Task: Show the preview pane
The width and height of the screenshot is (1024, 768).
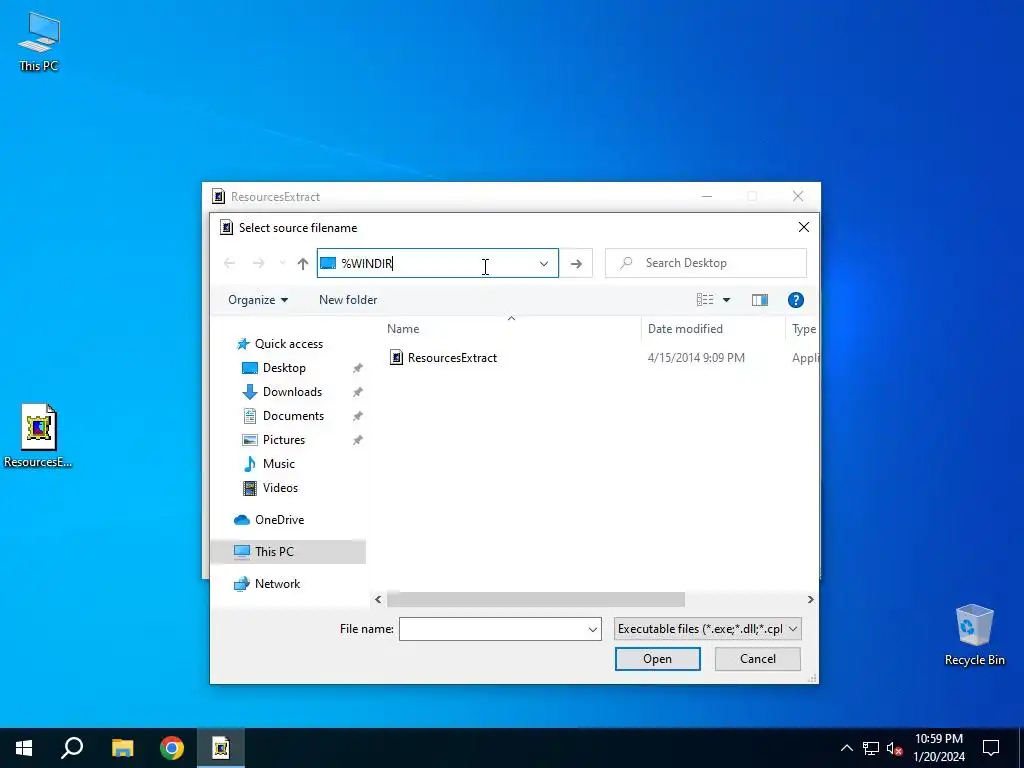Action: click(x=760, y=300)
